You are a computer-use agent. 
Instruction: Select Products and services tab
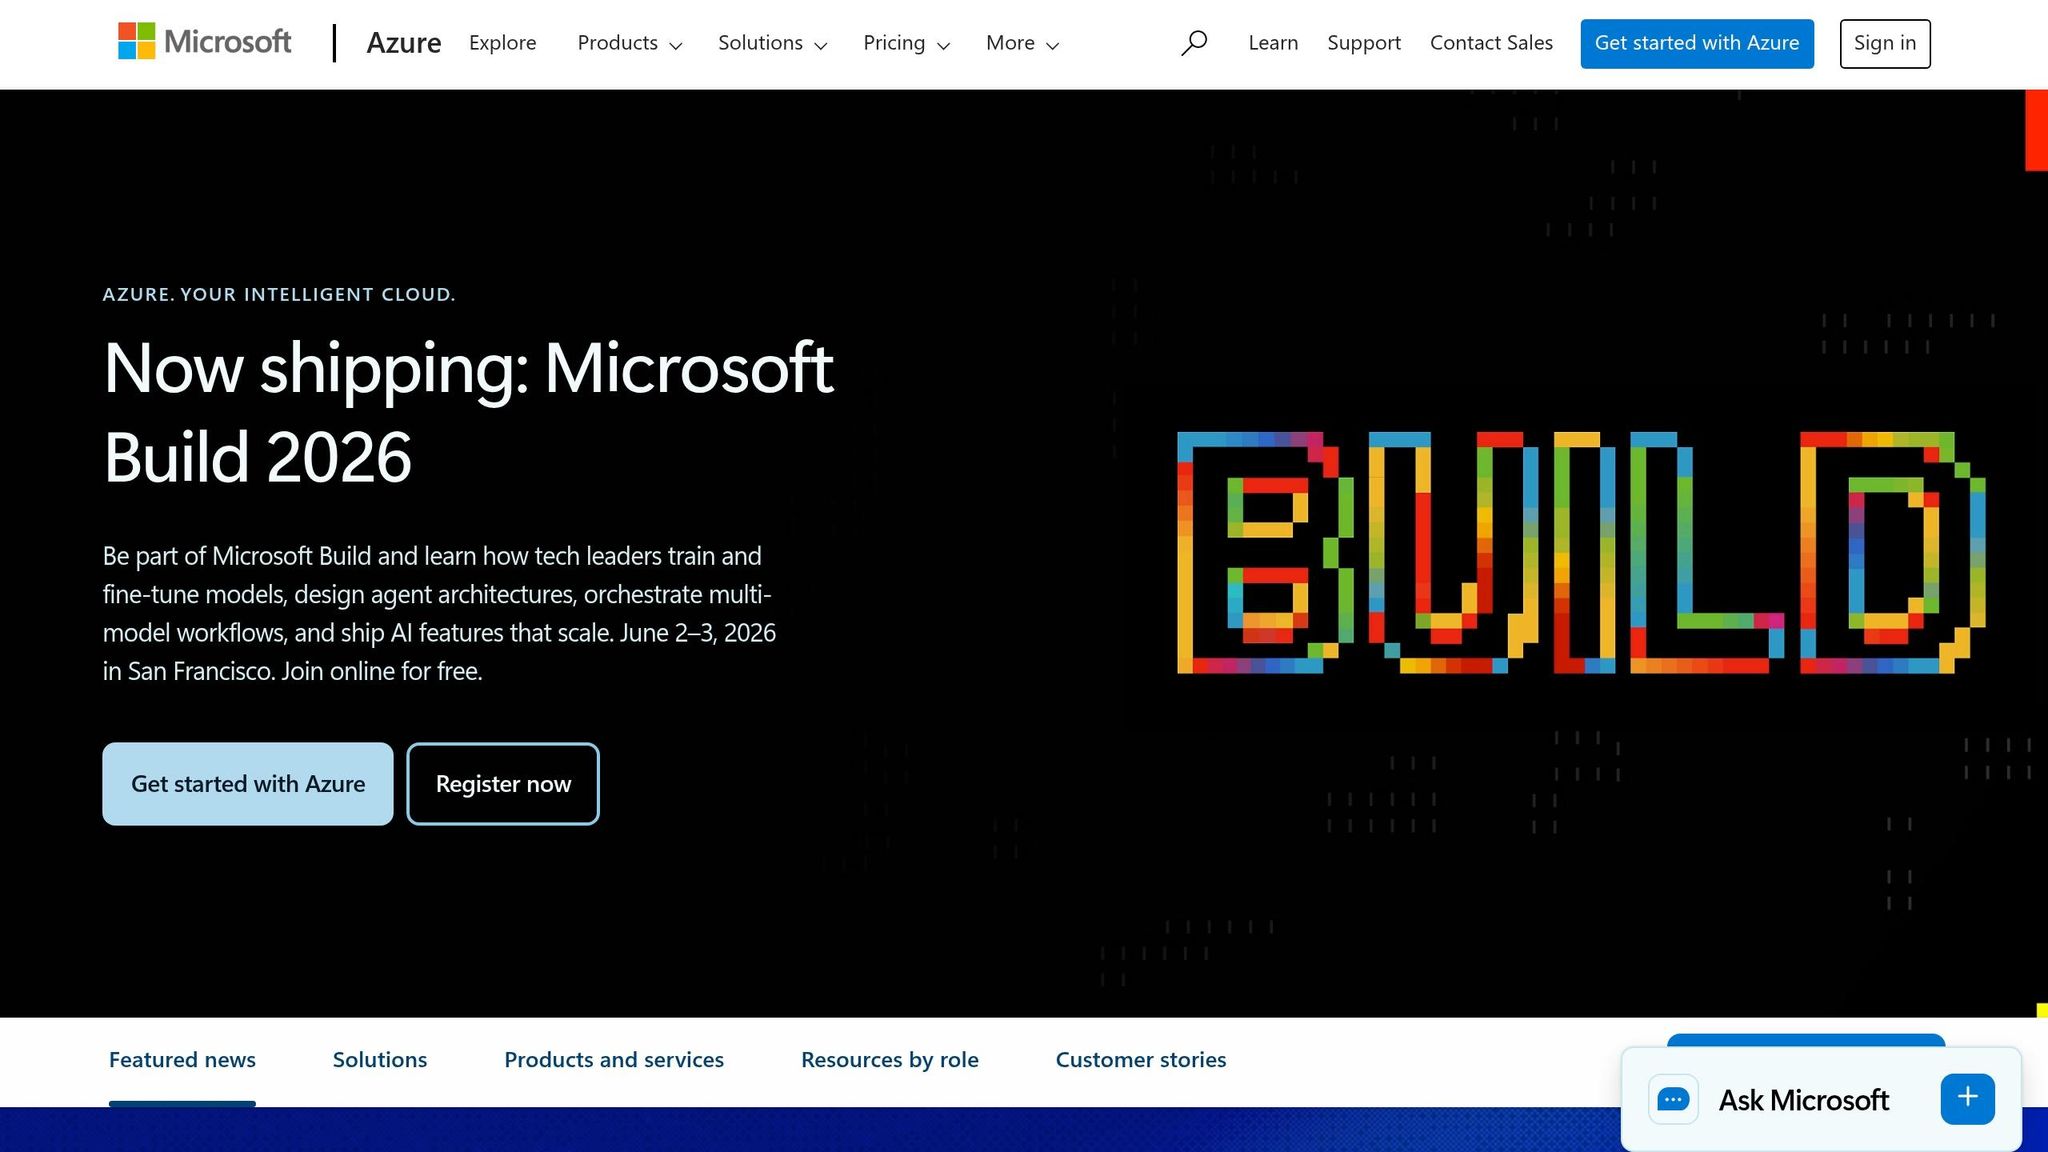tap(614, 1060)
